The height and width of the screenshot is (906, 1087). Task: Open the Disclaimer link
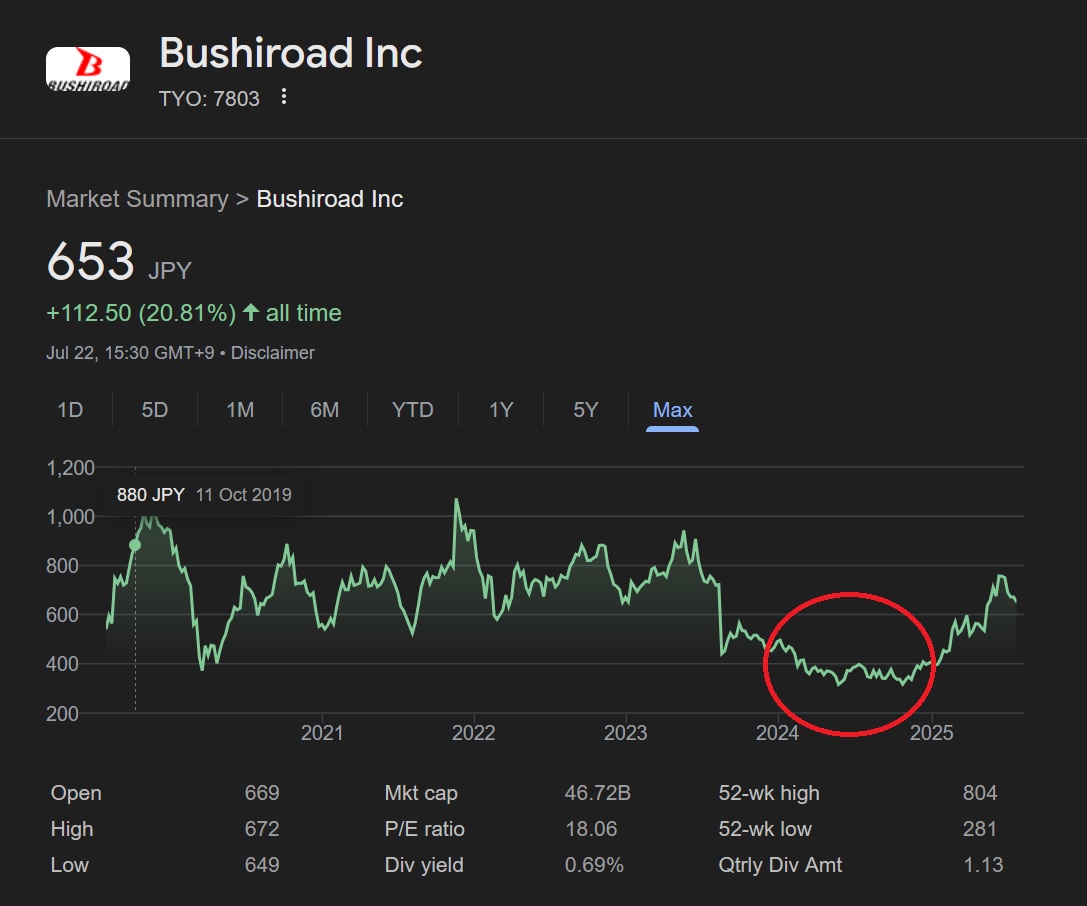tap(272, 353)
